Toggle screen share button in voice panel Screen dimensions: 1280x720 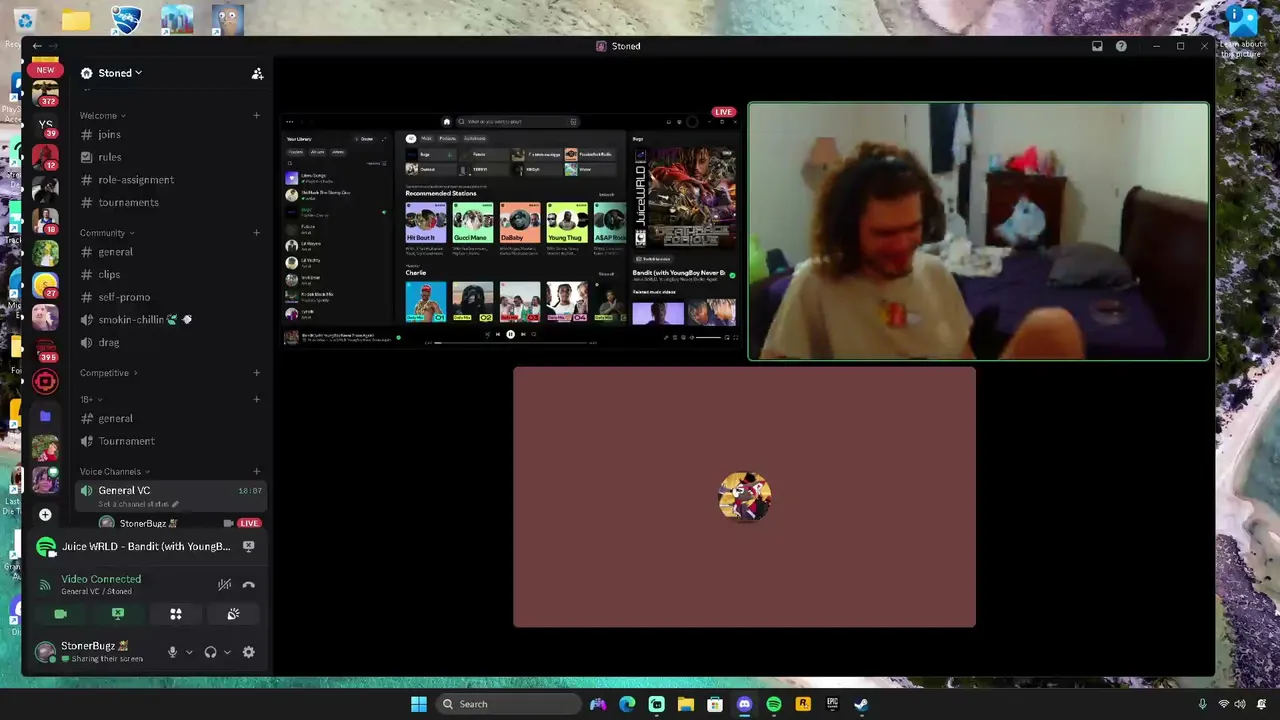pyautogui.click(x=118, y=614)
